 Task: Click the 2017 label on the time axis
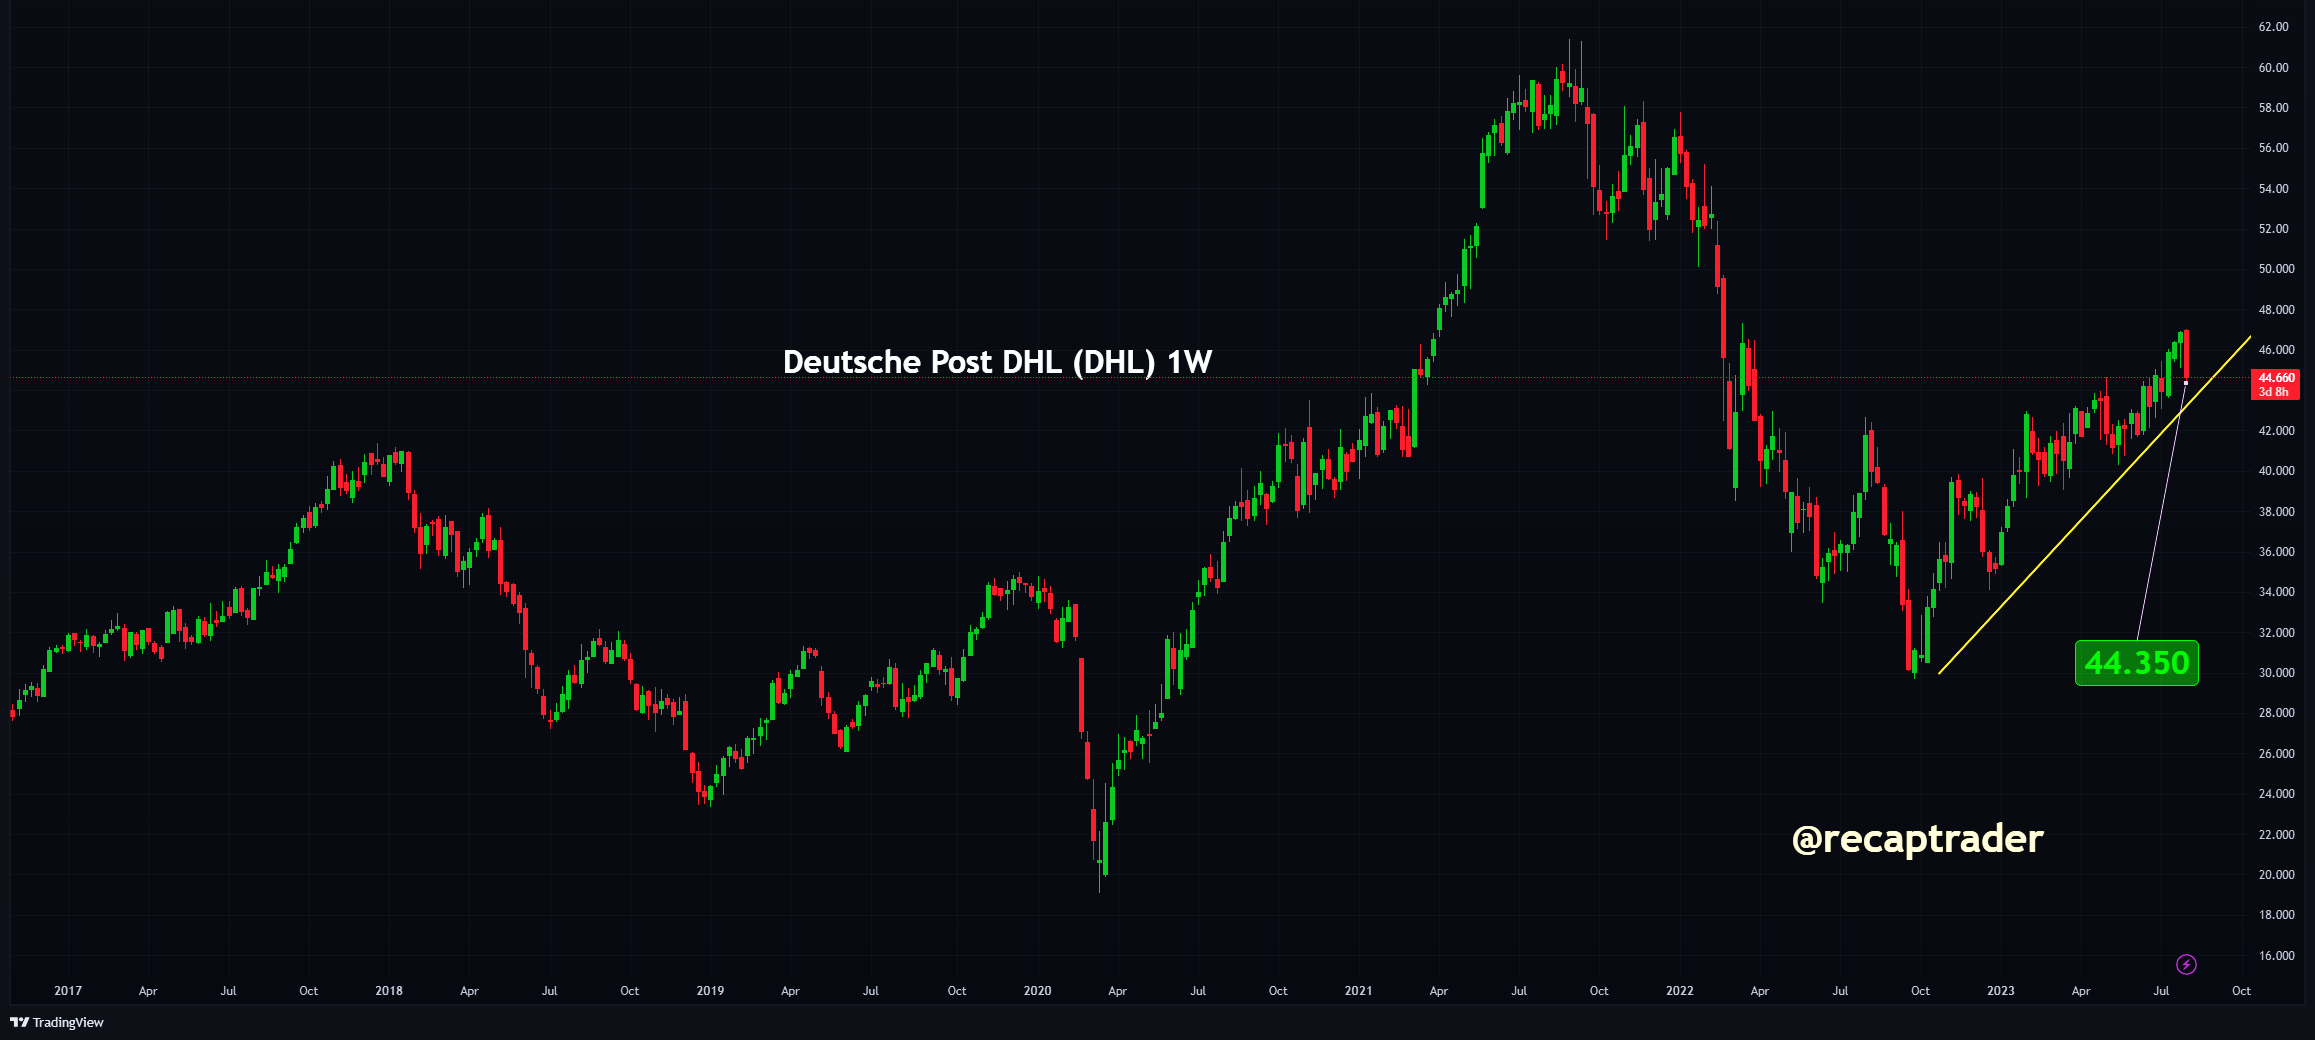tap(68, 991)
